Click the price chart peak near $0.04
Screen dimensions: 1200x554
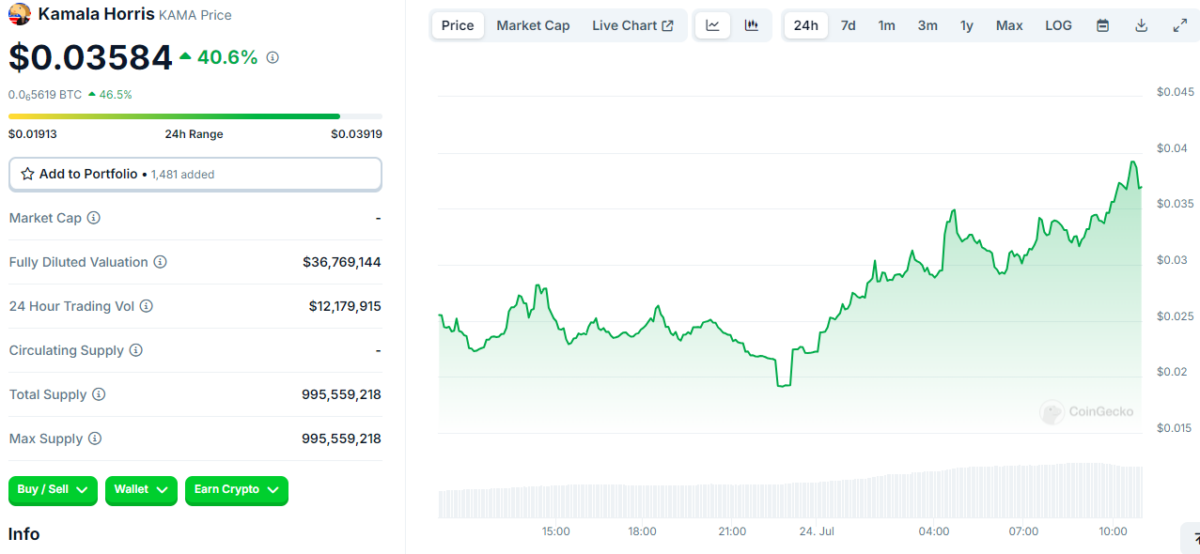[1133, 162]
